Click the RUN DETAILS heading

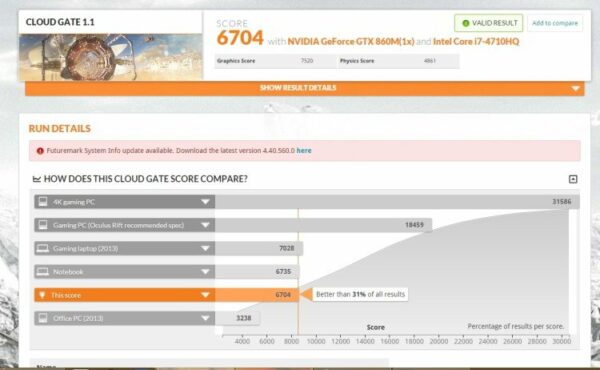pyautogui.click(x=60, y=129)
